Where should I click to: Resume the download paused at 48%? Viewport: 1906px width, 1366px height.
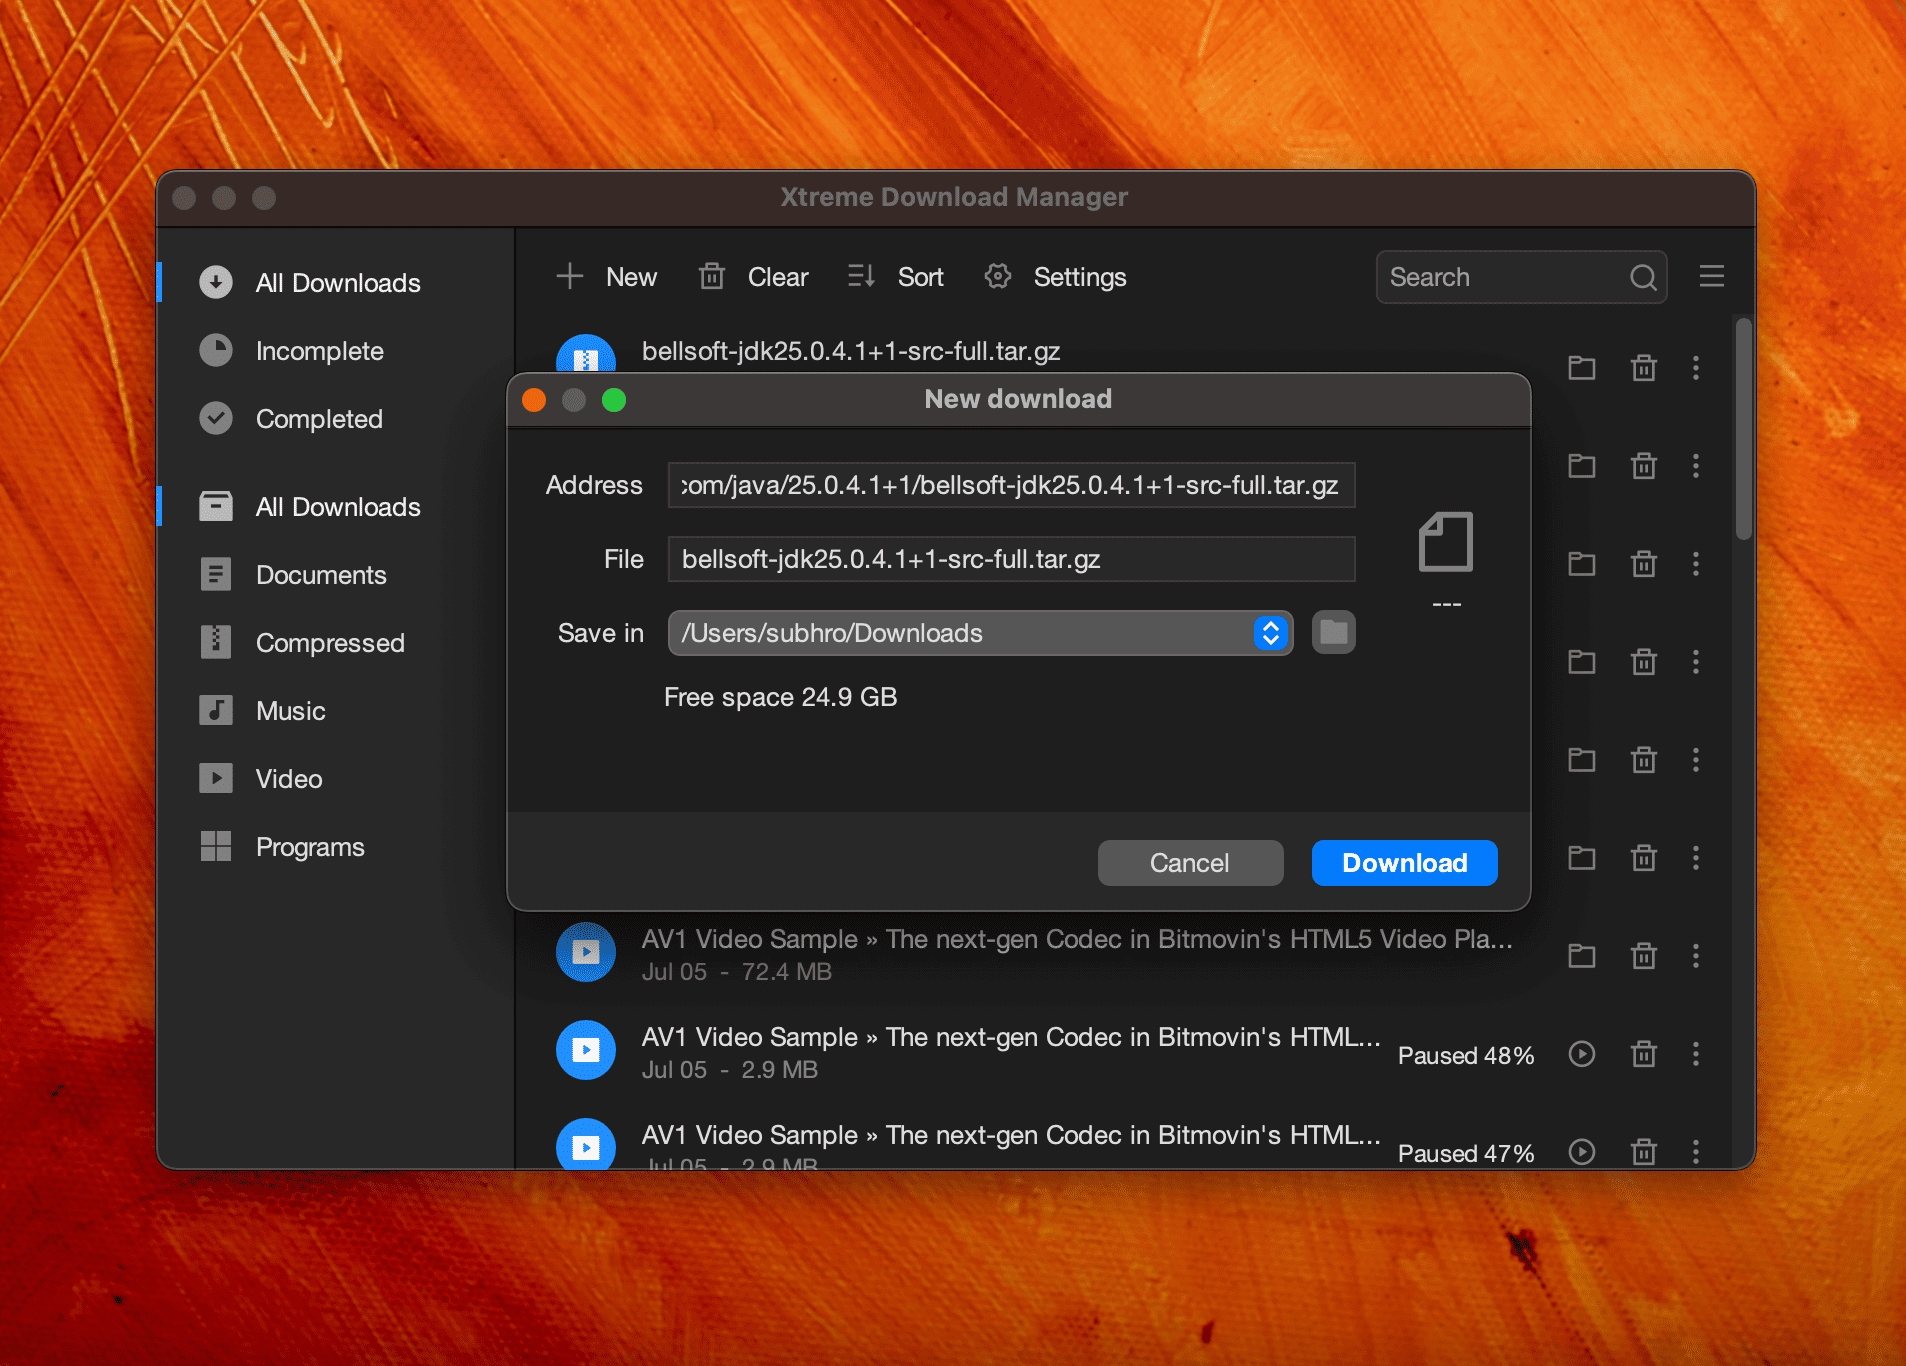[1582, 1054]
